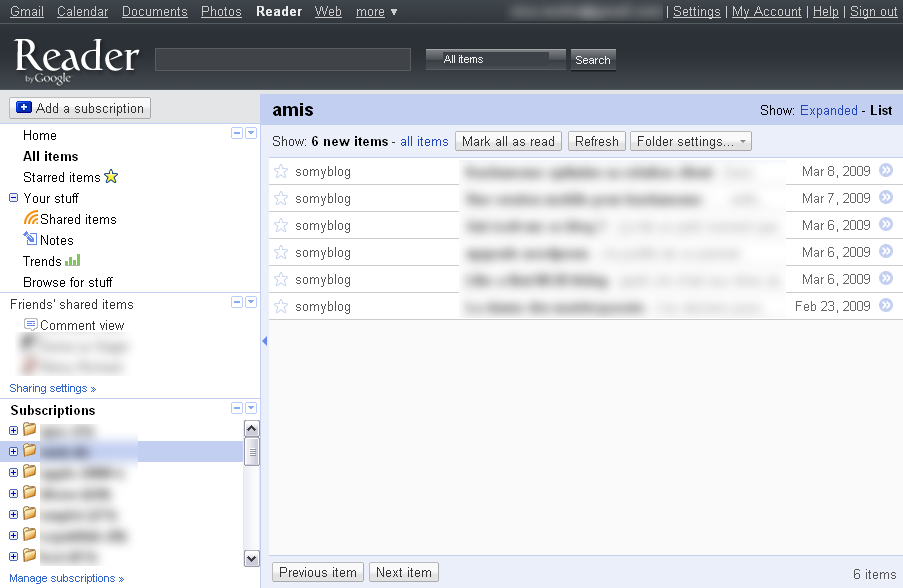903x588 pixels.
Task: Click the search input field
Action: pyautogui.click(x=283, y=59)
